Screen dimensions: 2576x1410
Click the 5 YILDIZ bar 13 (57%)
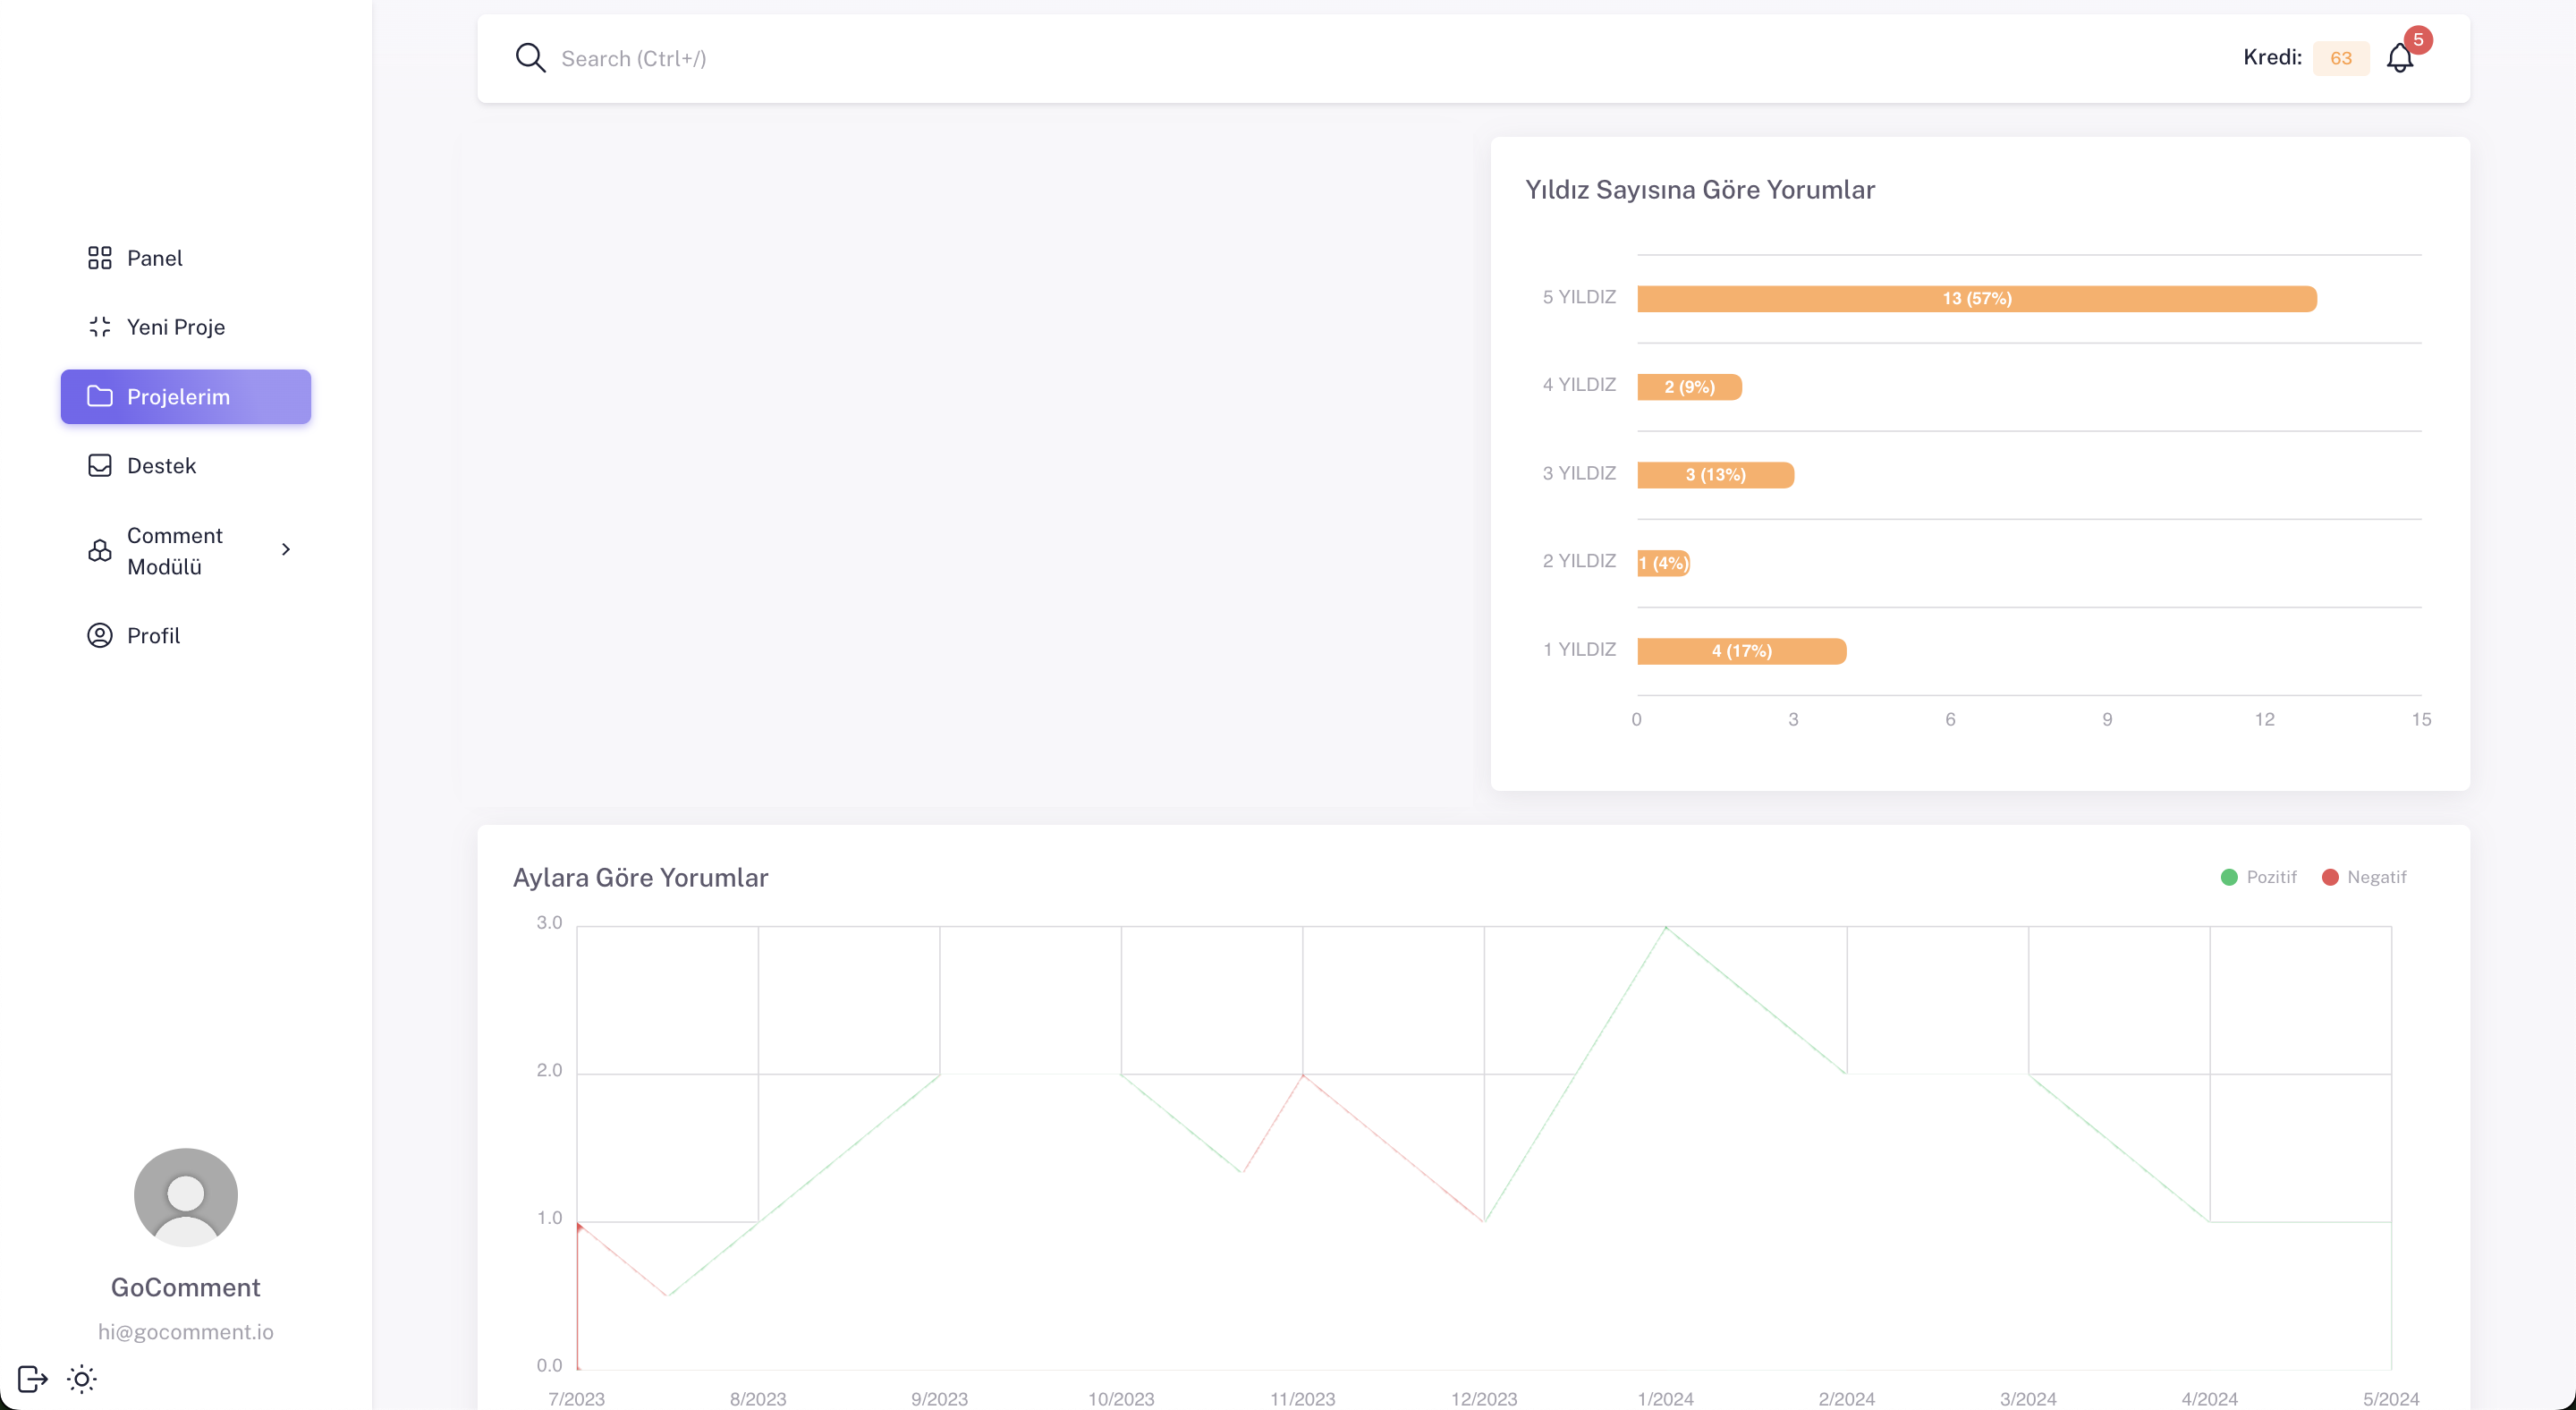coord(1977,298)
